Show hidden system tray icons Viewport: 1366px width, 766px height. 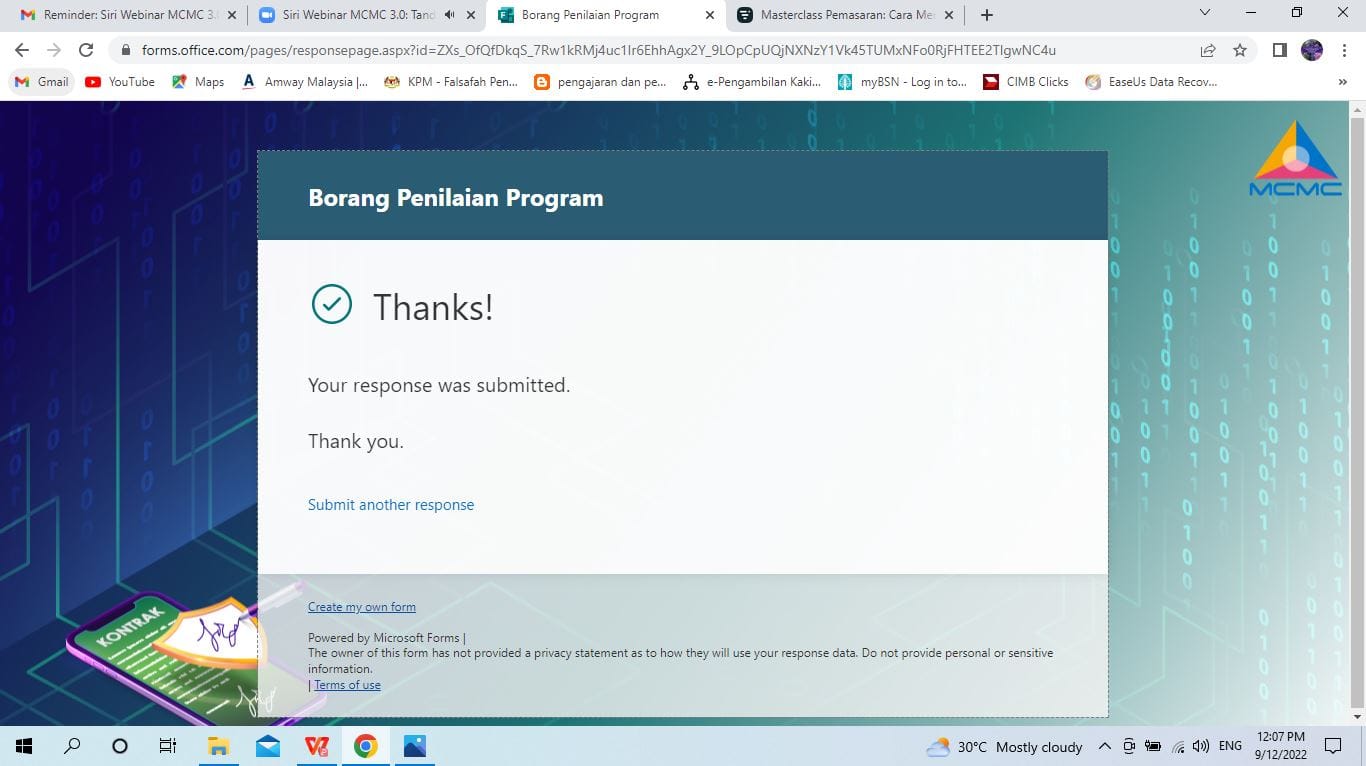pos(1104,746)
